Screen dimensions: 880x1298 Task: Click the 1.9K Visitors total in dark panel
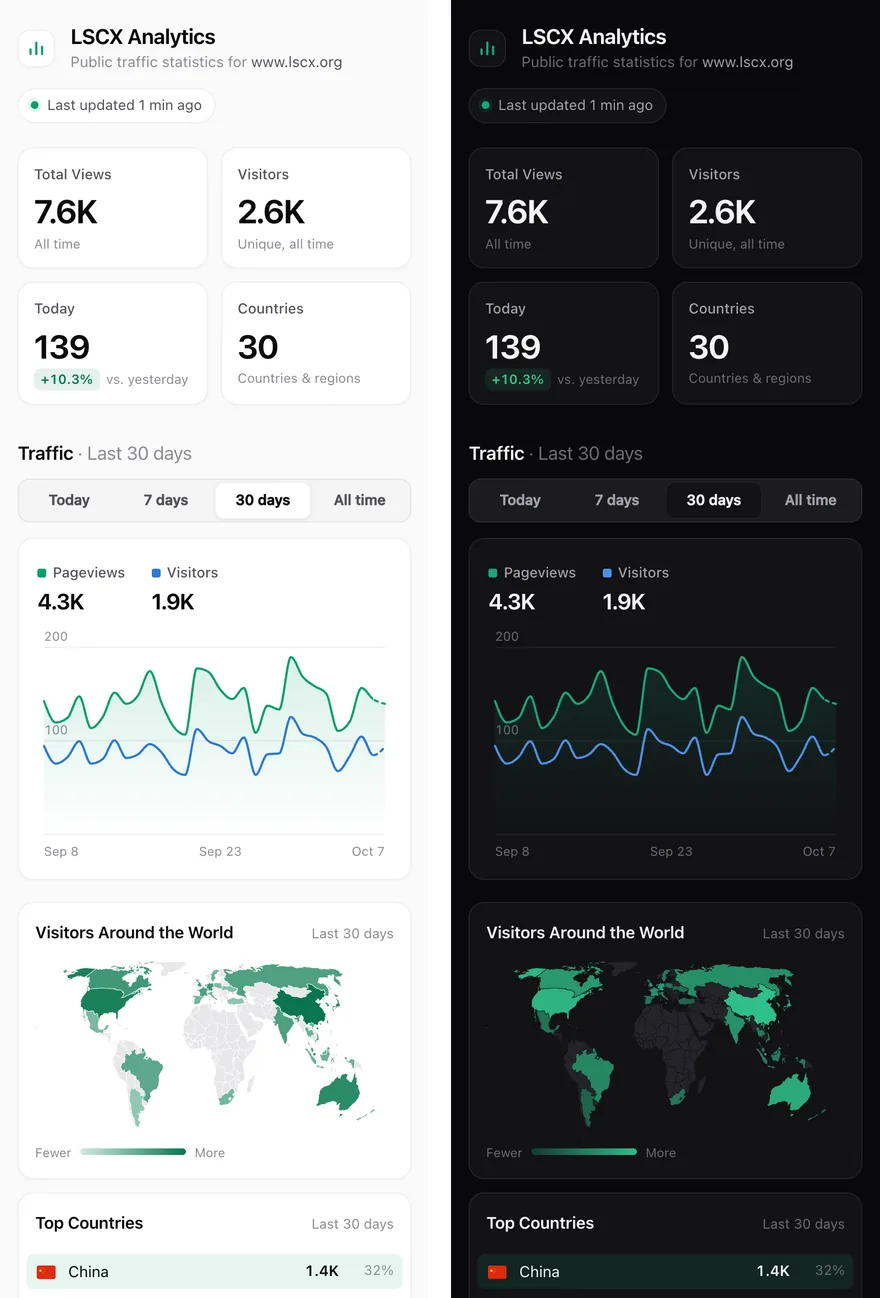pyautogui.click(x=624, y=602)
